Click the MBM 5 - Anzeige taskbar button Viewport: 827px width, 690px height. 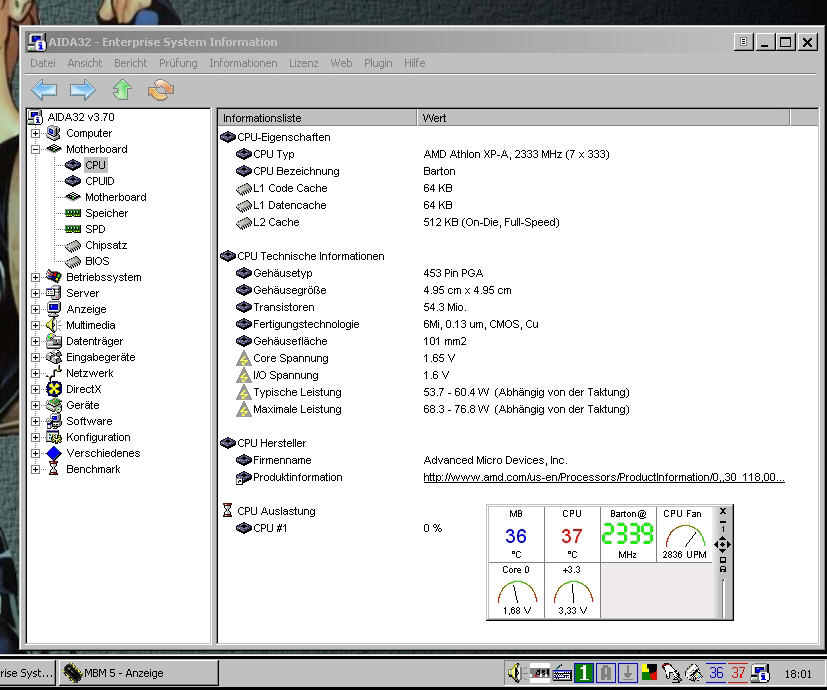139,673
